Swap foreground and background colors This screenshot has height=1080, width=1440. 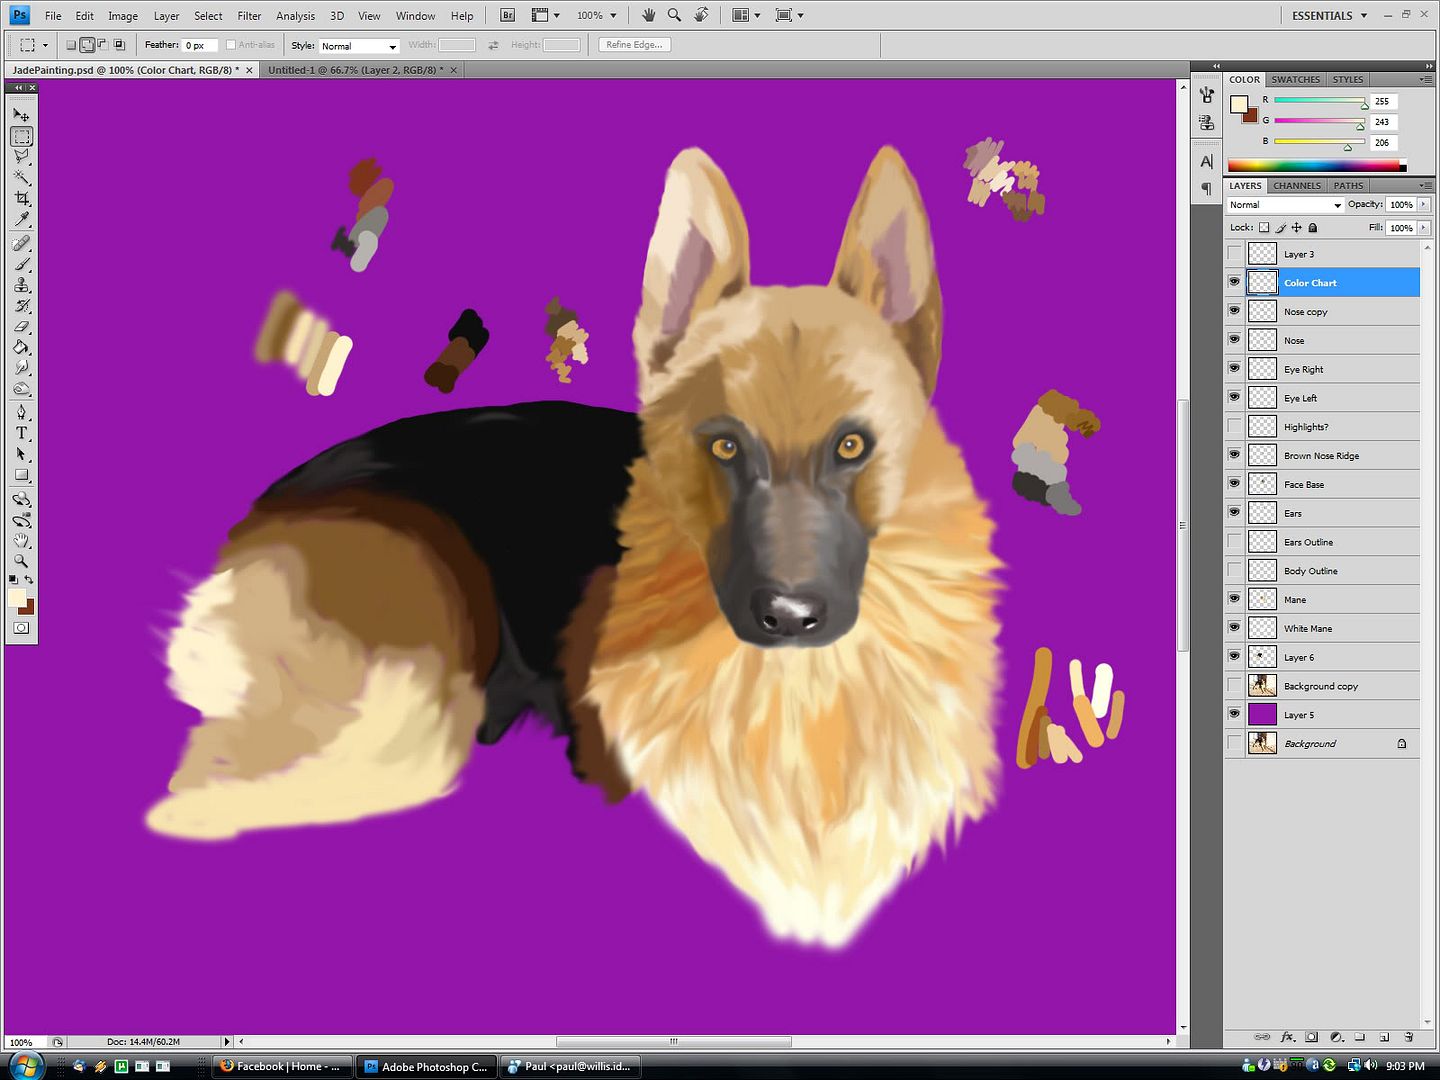tap(29, 580)
